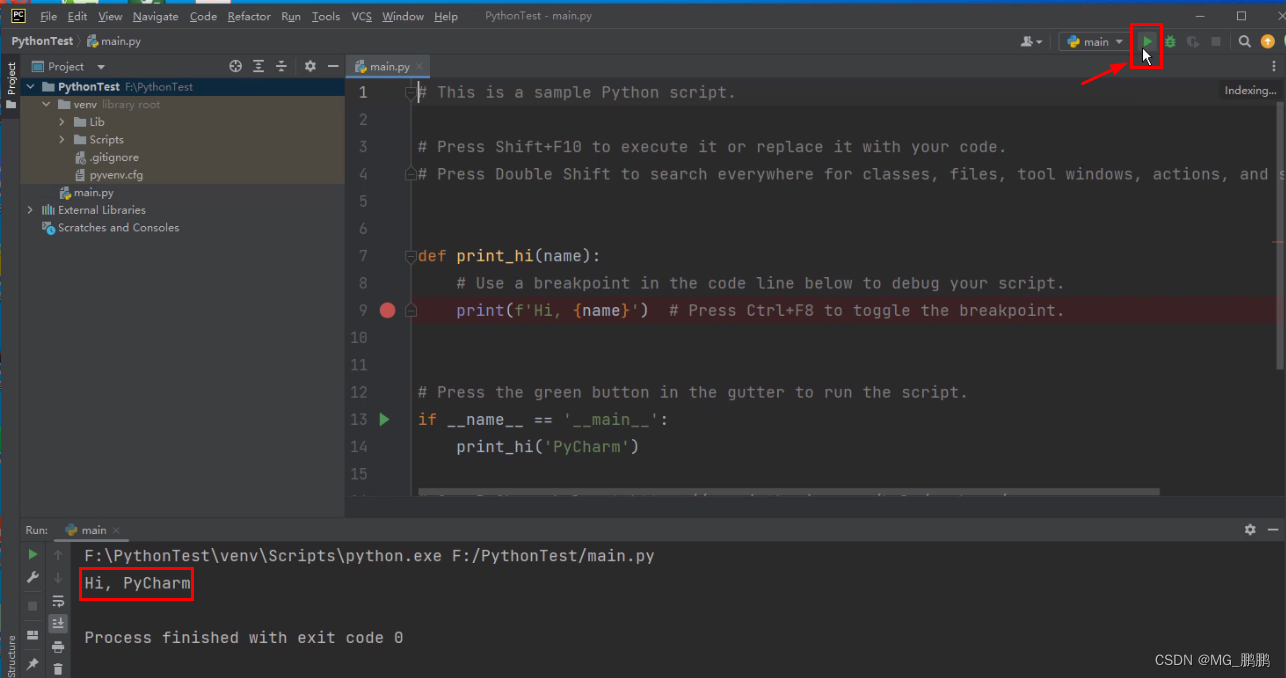Expand the External Libraries node
The image size is (1286, 678).
(x=29, y=210)
